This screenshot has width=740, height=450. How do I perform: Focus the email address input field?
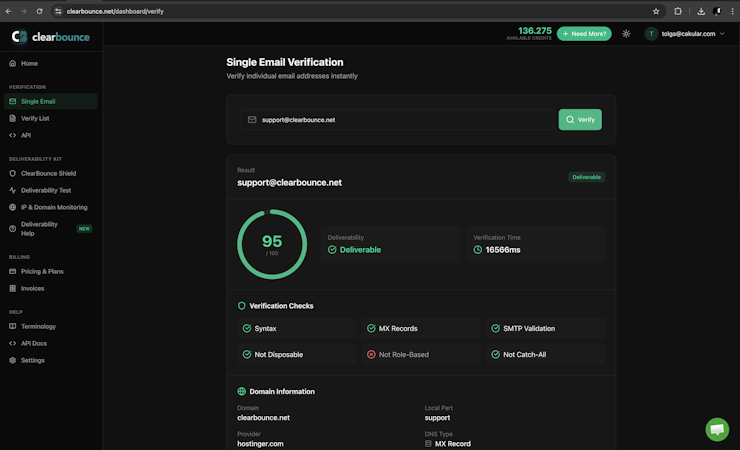(x=397, y=120)
